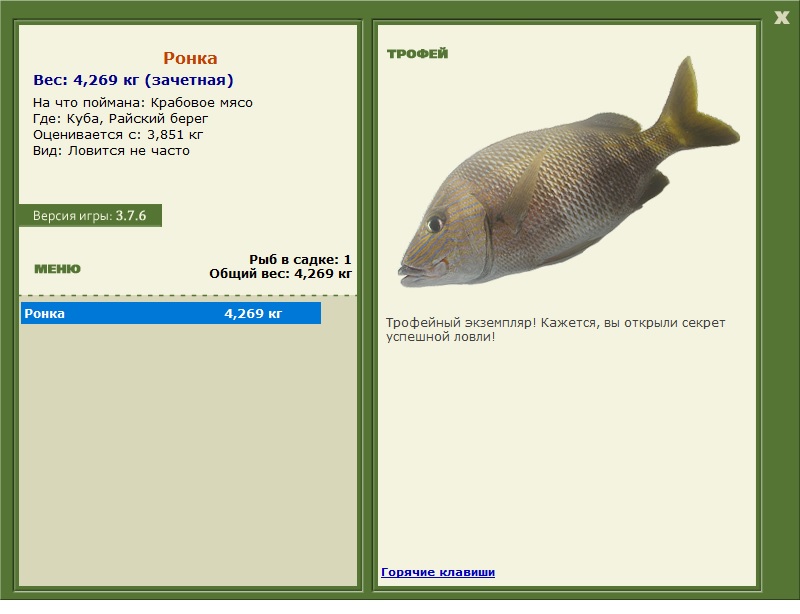Click the Вес: 4,269 кг (зачетная) text
This screenshot has height=614, width=800.
133,80
